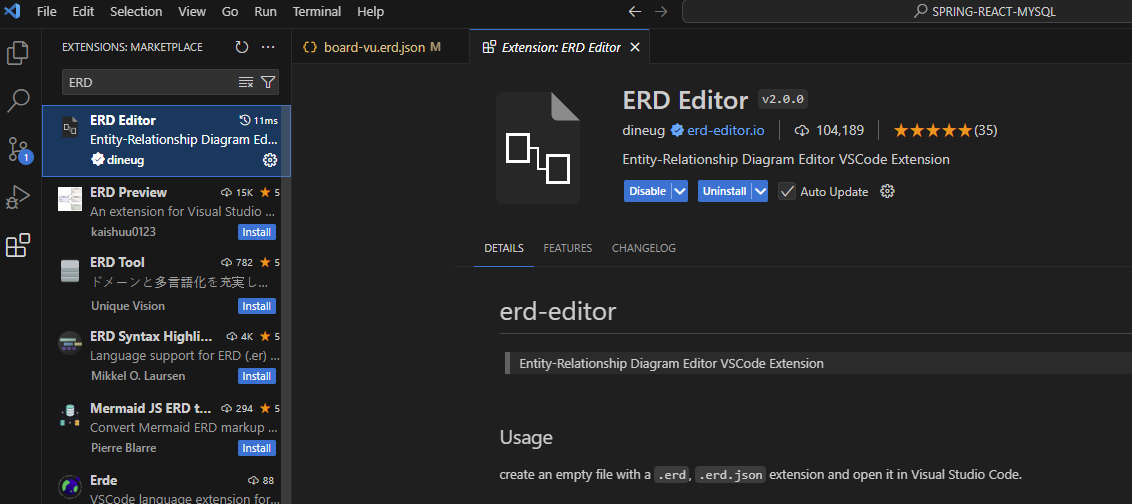This screenshot has width=1132, height=504.
Task: Switch to the board-vu.erd.json editor tab
Action: click(x=380, y=47)
